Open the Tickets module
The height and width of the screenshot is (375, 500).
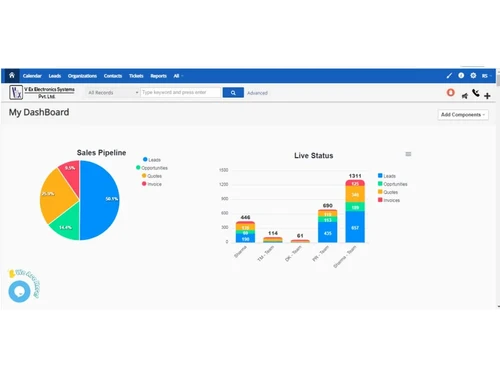(136, 76)
